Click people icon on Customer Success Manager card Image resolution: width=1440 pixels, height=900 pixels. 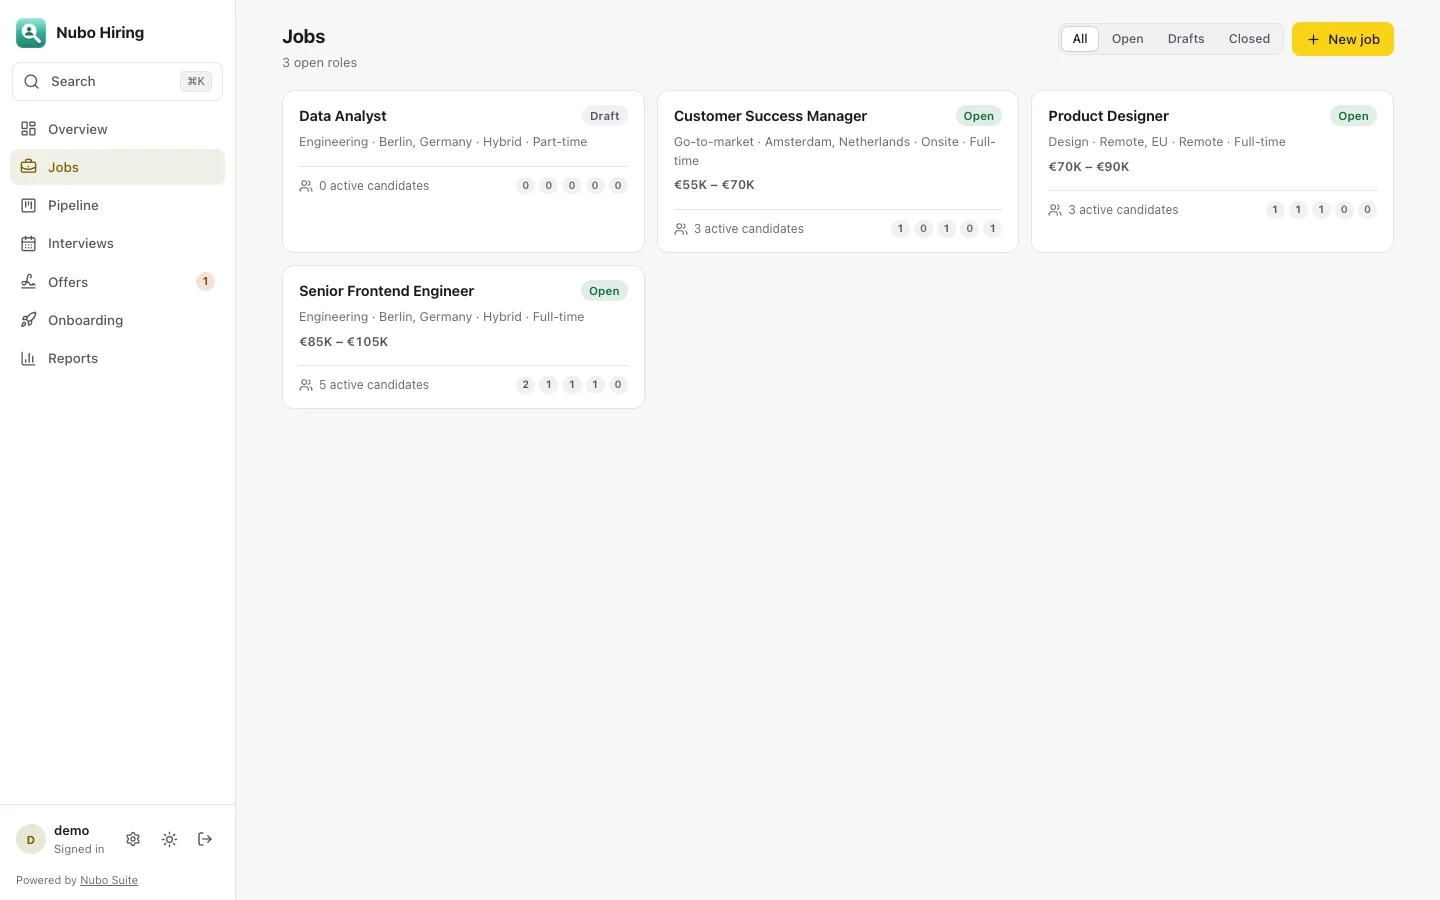click(x=681, y=229)
